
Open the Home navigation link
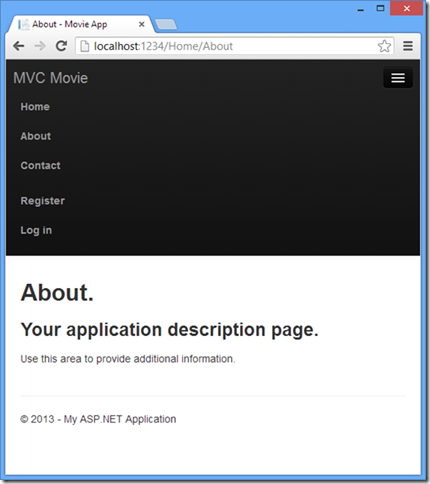[35, 107]
